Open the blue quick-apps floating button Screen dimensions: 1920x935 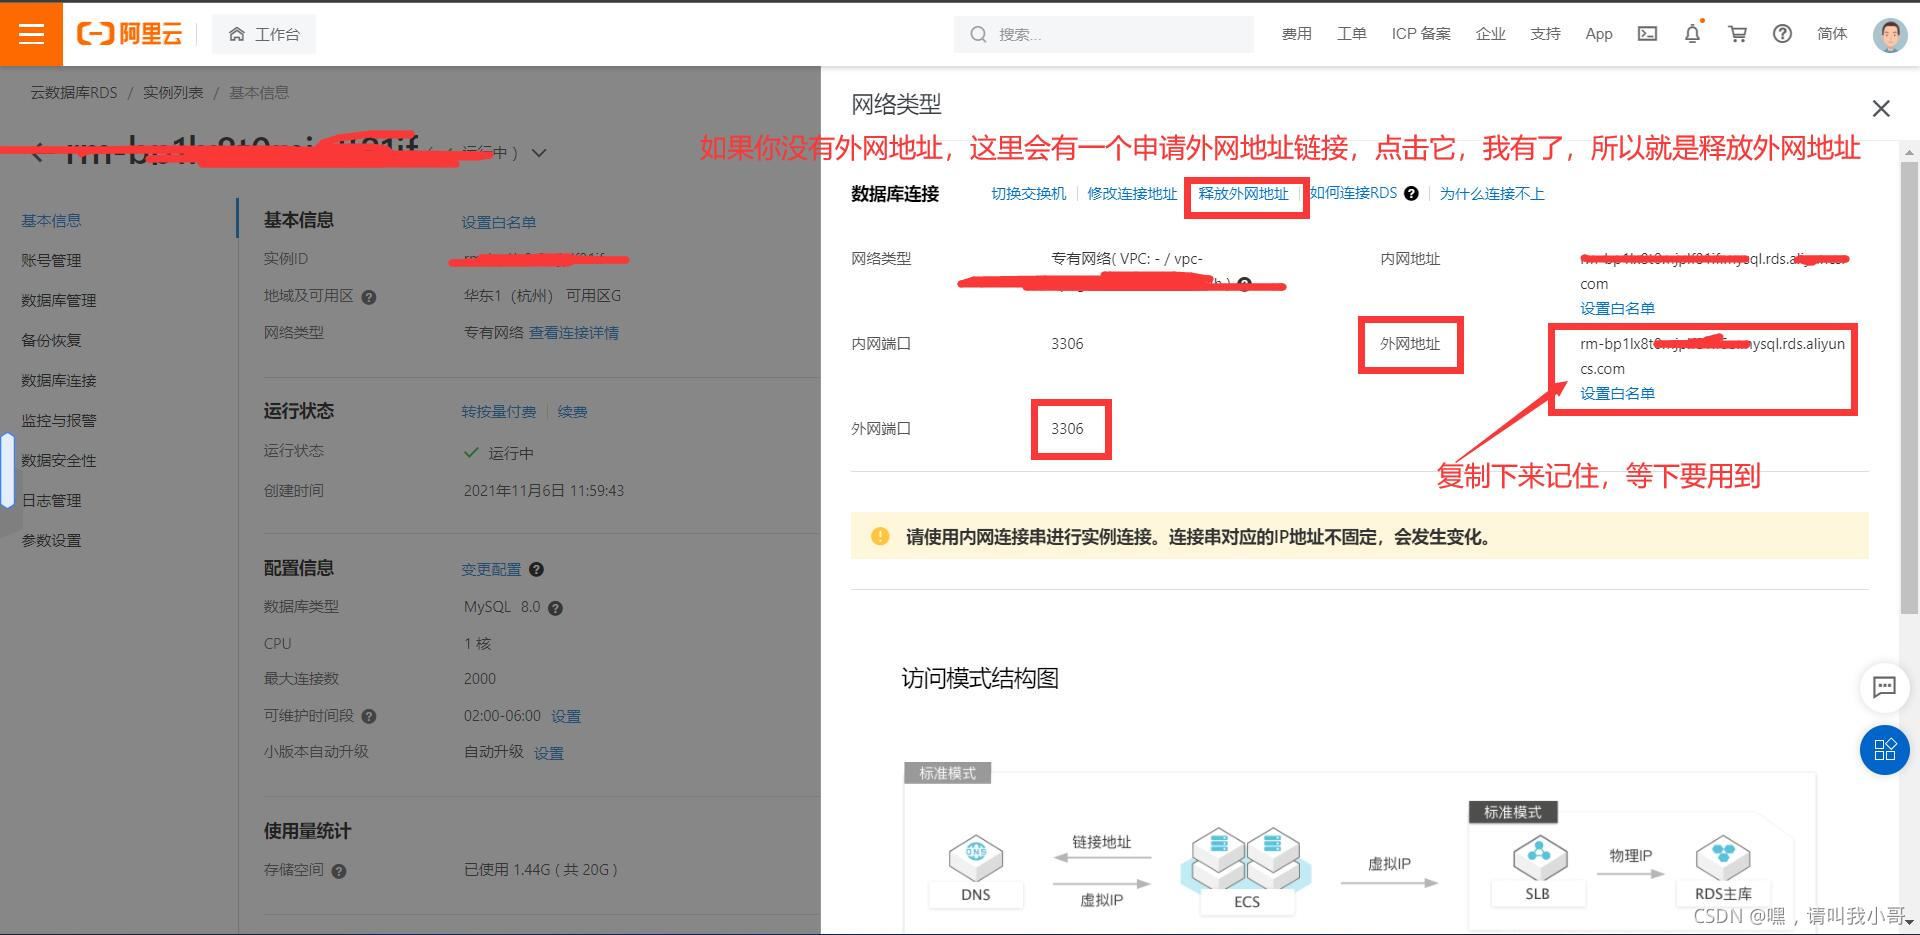[x=1884, y=750]
